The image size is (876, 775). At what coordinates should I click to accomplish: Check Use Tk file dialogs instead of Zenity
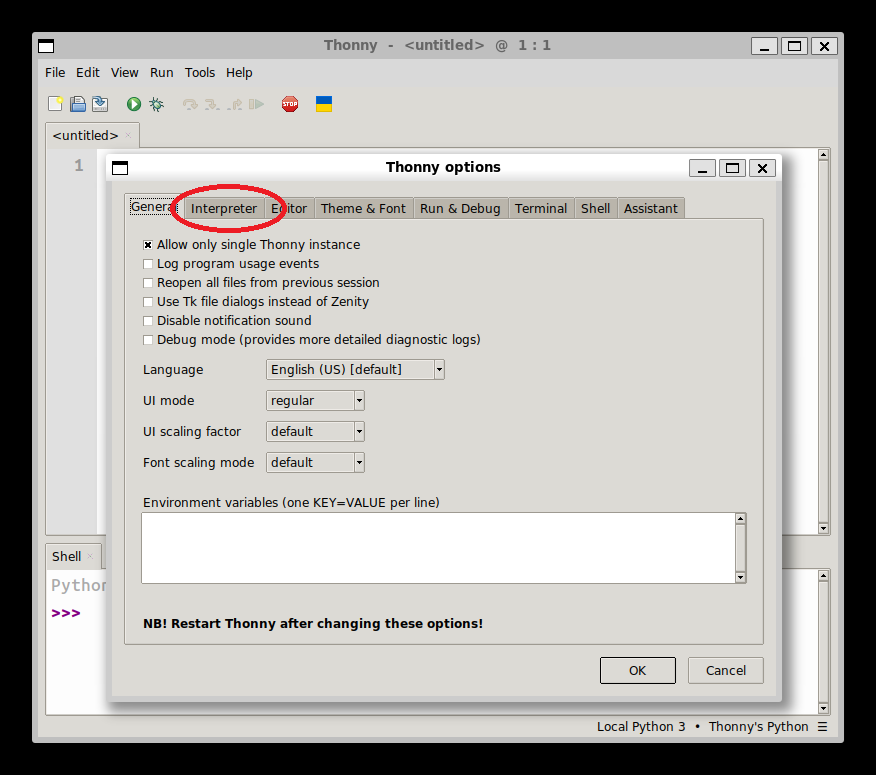click(x=147, y=302)
